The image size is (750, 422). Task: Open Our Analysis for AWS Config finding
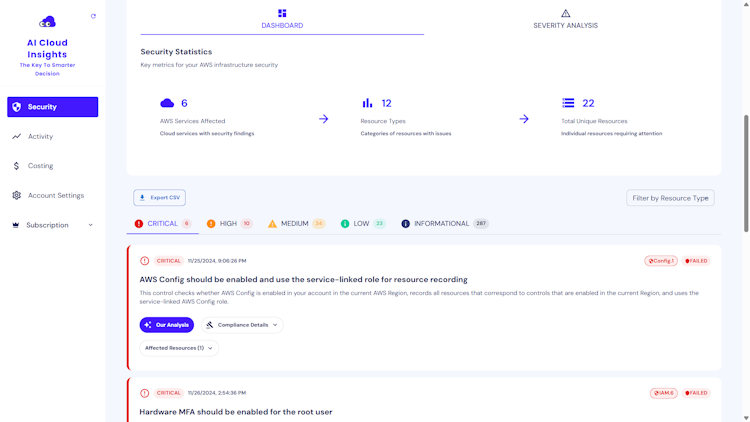(167, 325)
